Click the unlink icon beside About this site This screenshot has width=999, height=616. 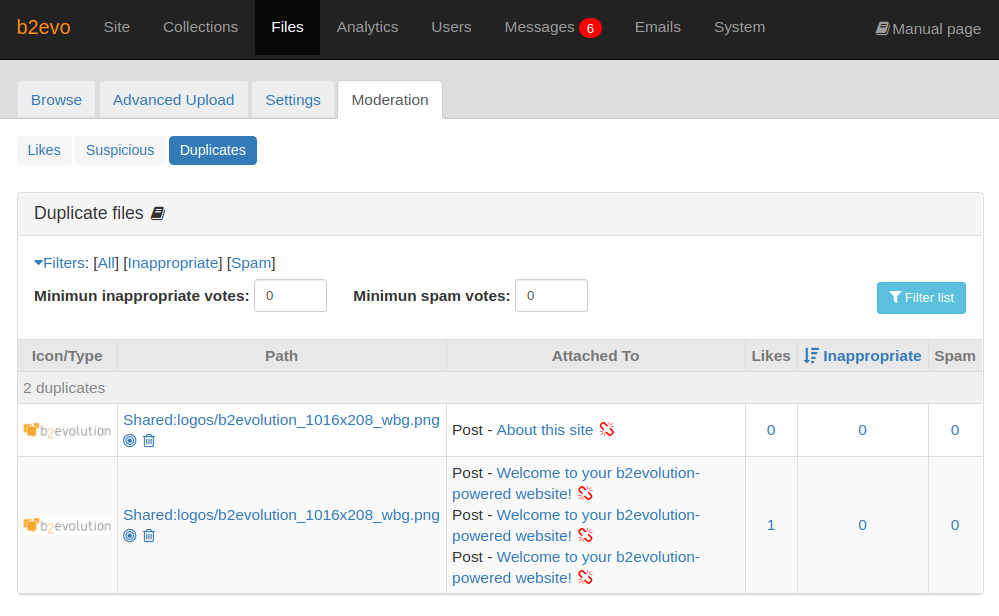point(607,429)
